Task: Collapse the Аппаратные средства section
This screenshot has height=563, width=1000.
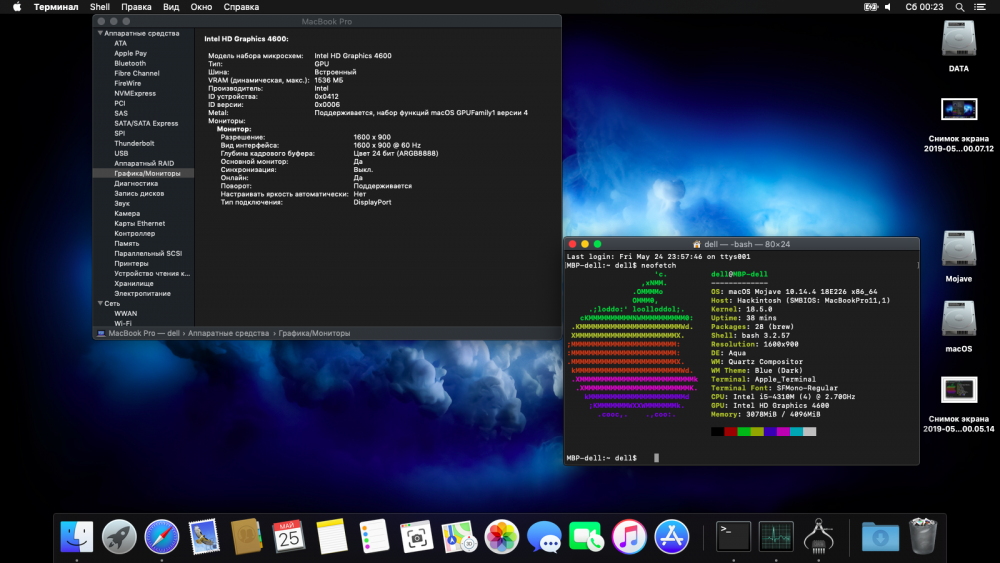Action: 100,33
